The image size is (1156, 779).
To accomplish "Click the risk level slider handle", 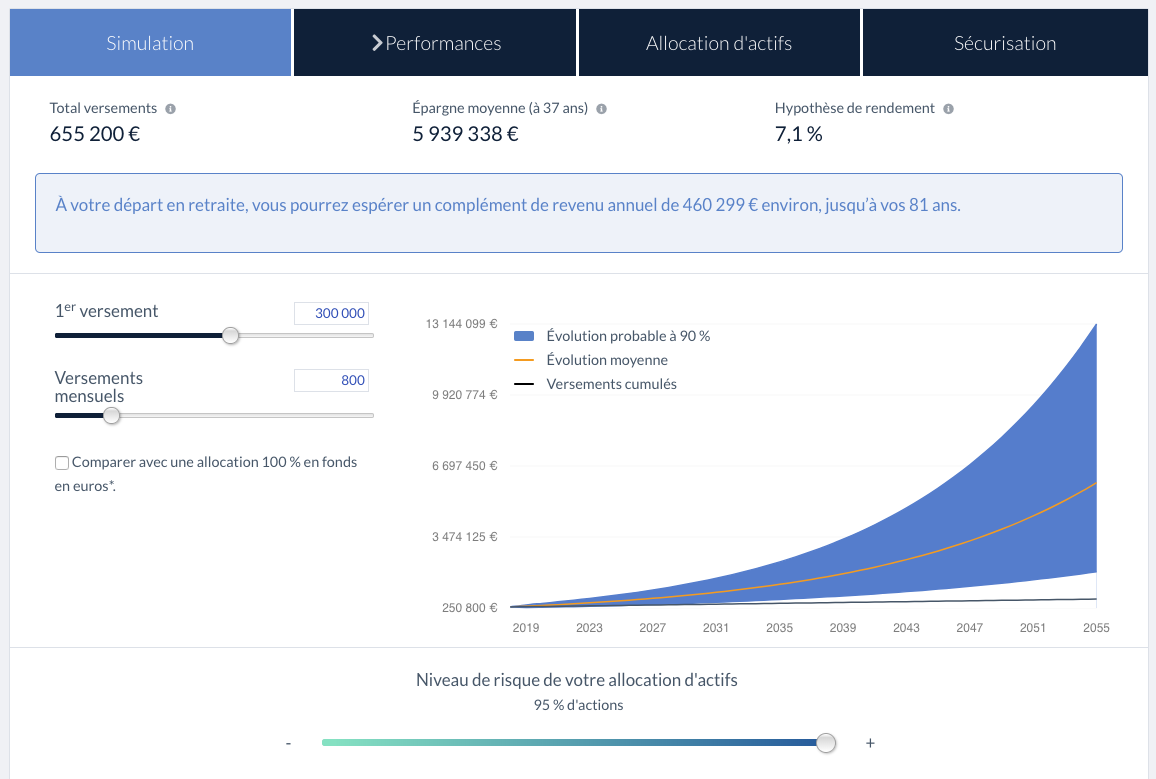I will (x=826, y=743).
